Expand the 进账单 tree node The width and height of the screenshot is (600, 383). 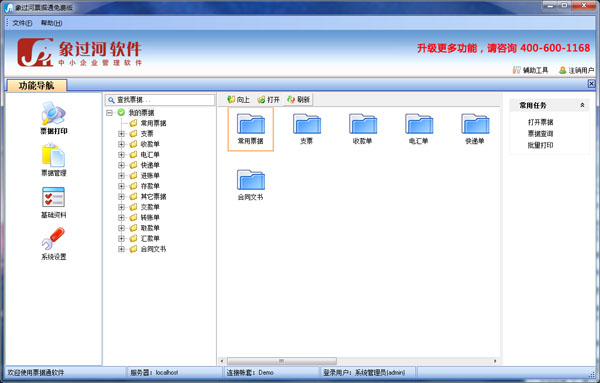point(121,176)
